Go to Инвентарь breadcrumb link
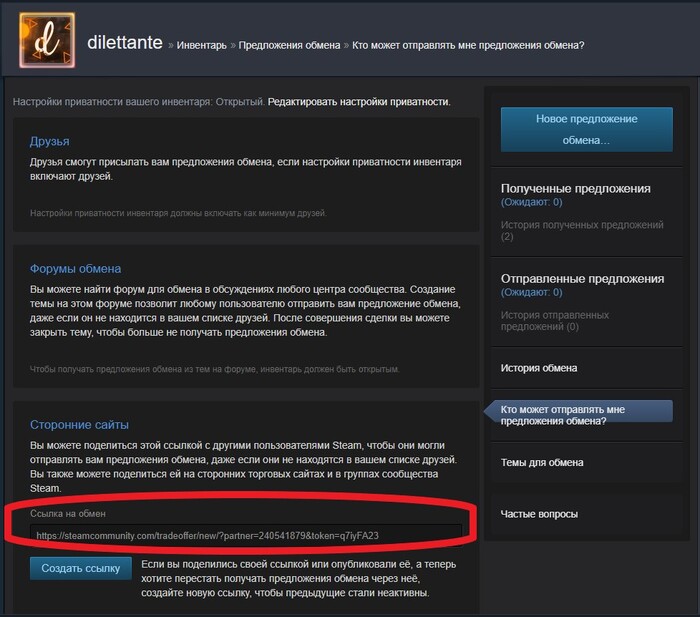This screenshot has width=700, height=617. [x=201, y=46]
